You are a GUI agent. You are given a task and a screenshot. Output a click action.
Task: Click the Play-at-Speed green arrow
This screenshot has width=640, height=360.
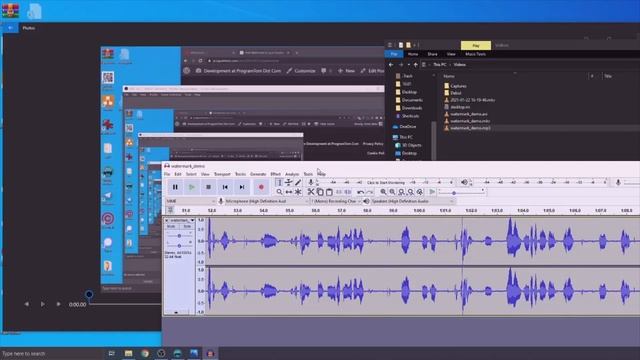(432, 192)
